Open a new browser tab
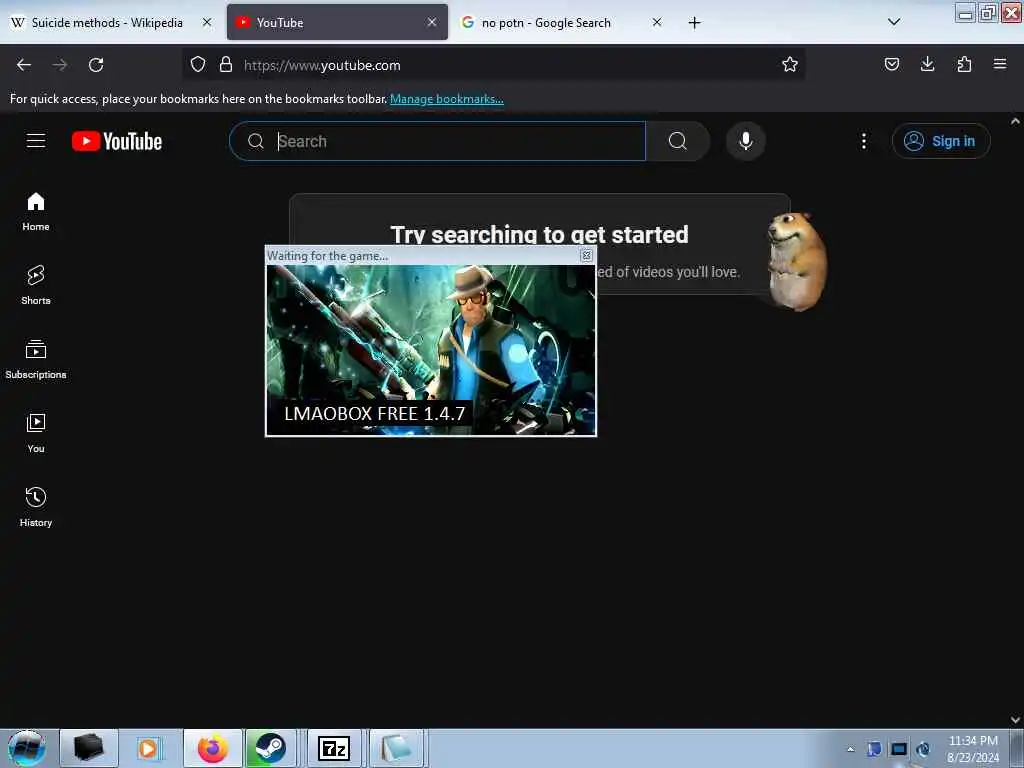This screenshot has height=768, width=1024. point(694,23)
